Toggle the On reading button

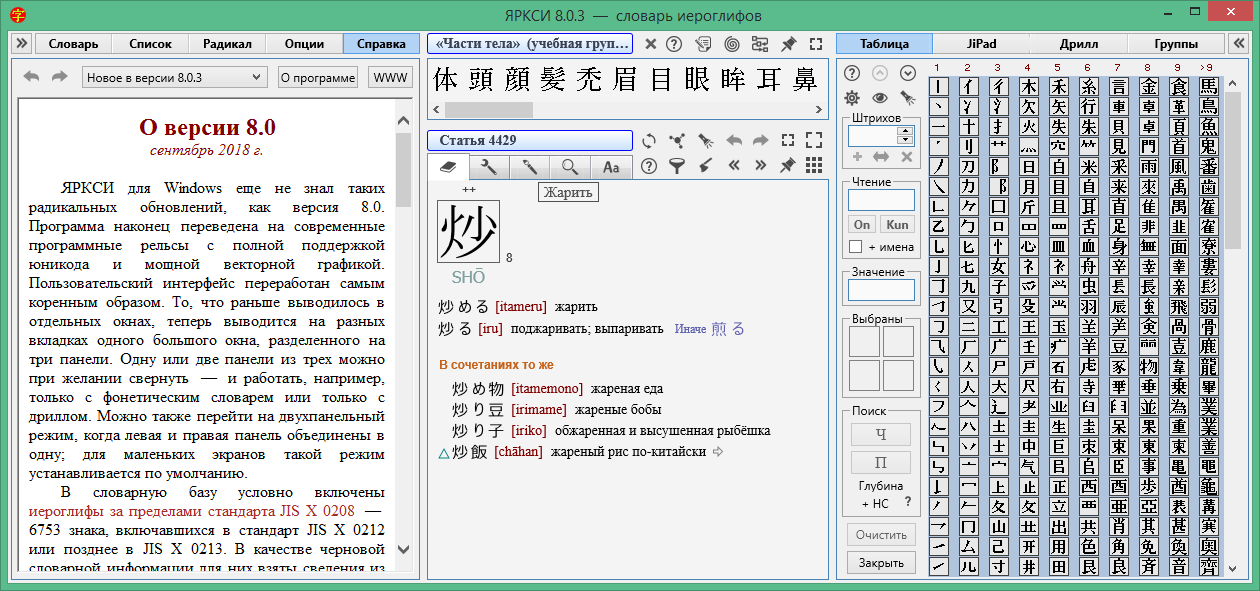pos(862,225)
